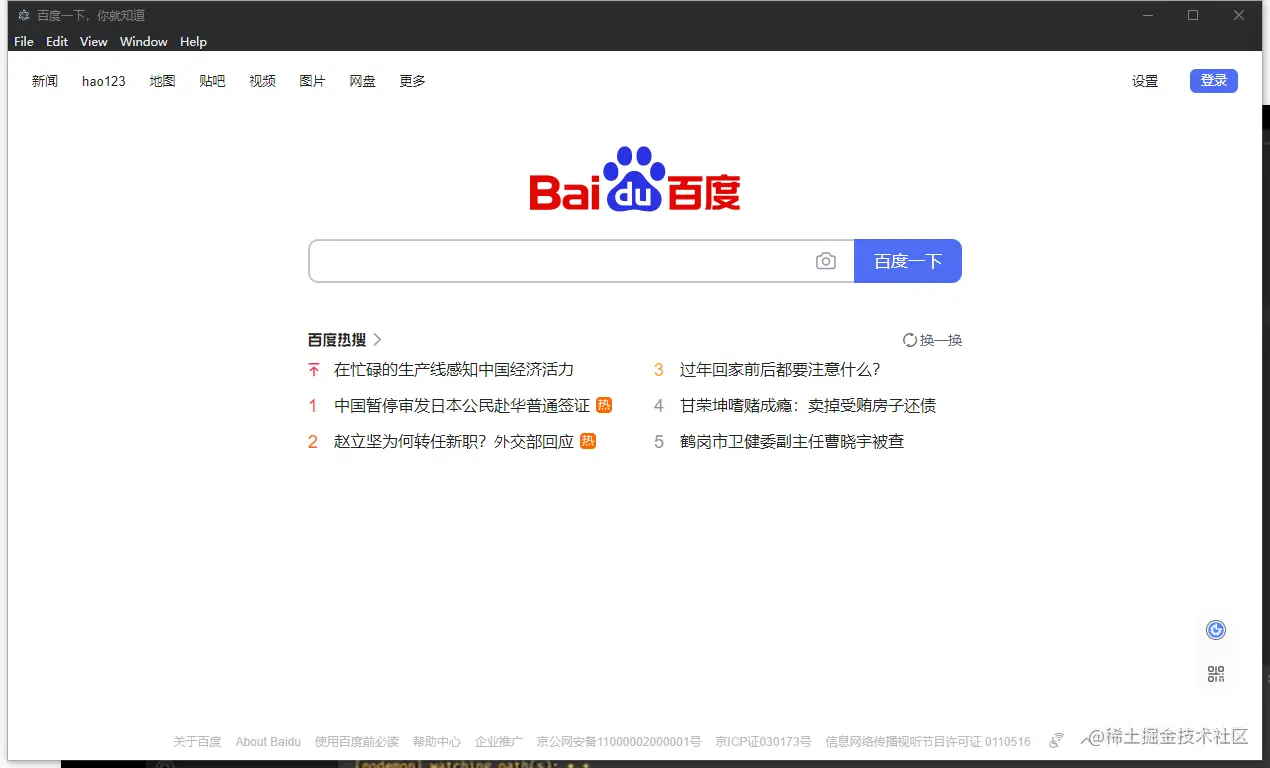The image size is (1270, 768).
Task: Click the 登录 login button
Action: (1213, 80)
